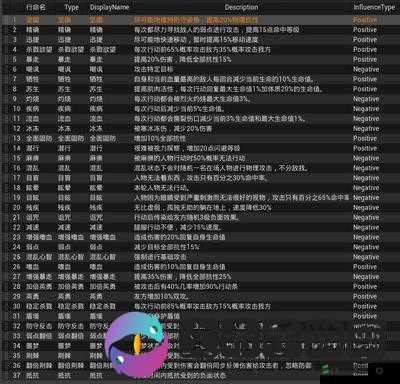Screen dimensions: 400x384
Task: Click description 每次行动后减少当前5%生命值
Action: coord(179,109)
